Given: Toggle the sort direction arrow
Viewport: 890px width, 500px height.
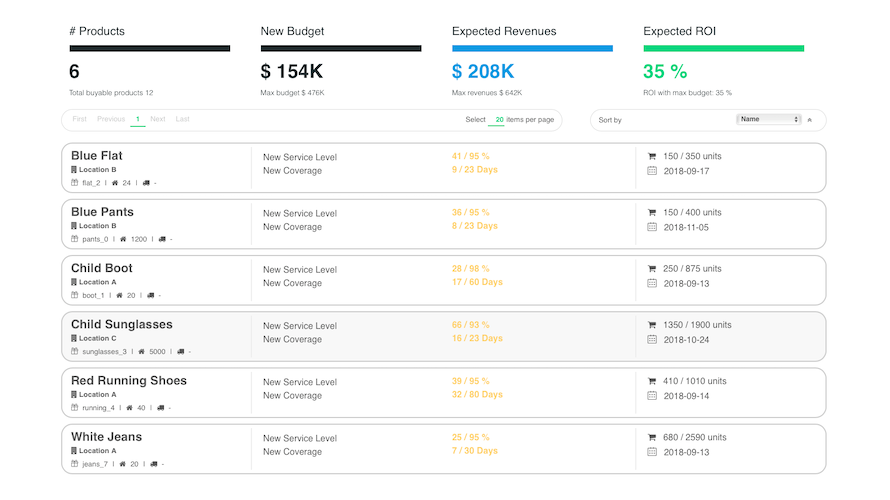Looking at the screenshot, I should 810,120.
